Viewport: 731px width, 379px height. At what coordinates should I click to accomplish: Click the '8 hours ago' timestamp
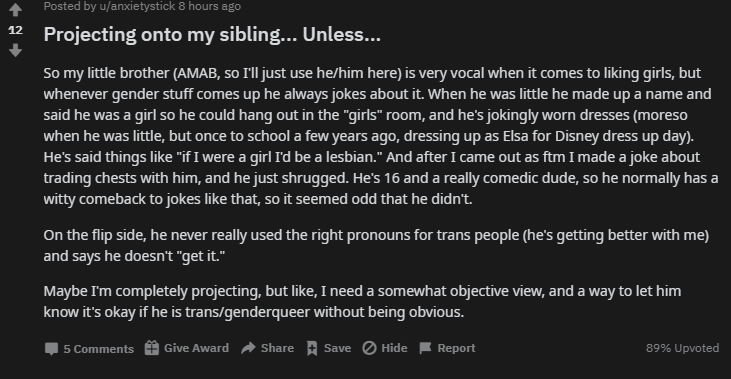pyautogui.click(x=210, y=6)
